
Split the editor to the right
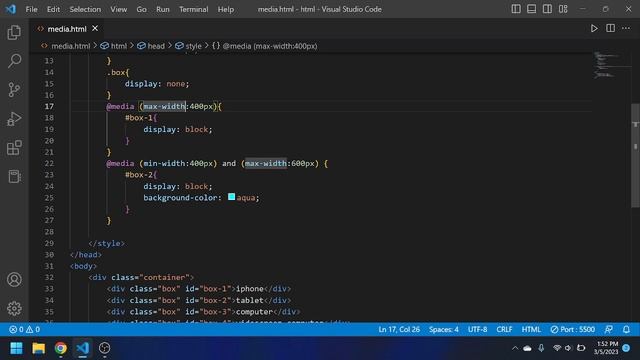pos(610,28)
